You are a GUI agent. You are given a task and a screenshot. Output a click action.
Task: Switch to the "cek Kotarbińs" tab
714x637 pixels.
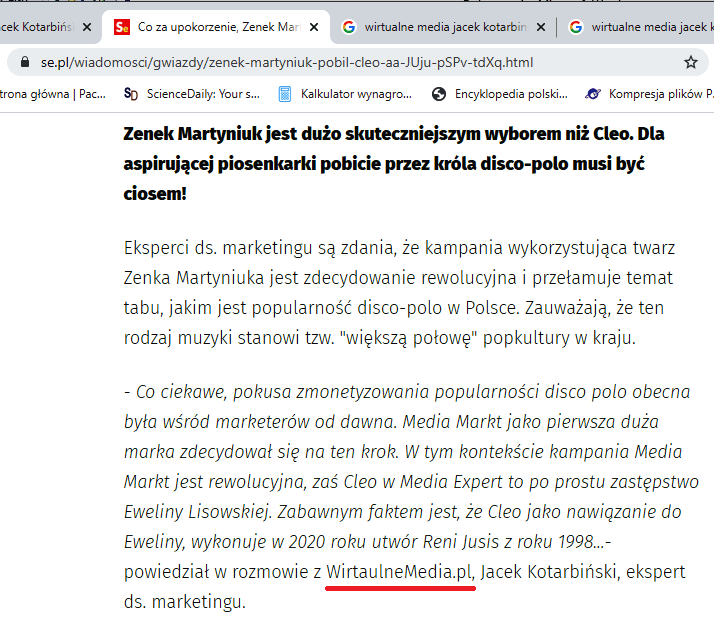(48, 27)
